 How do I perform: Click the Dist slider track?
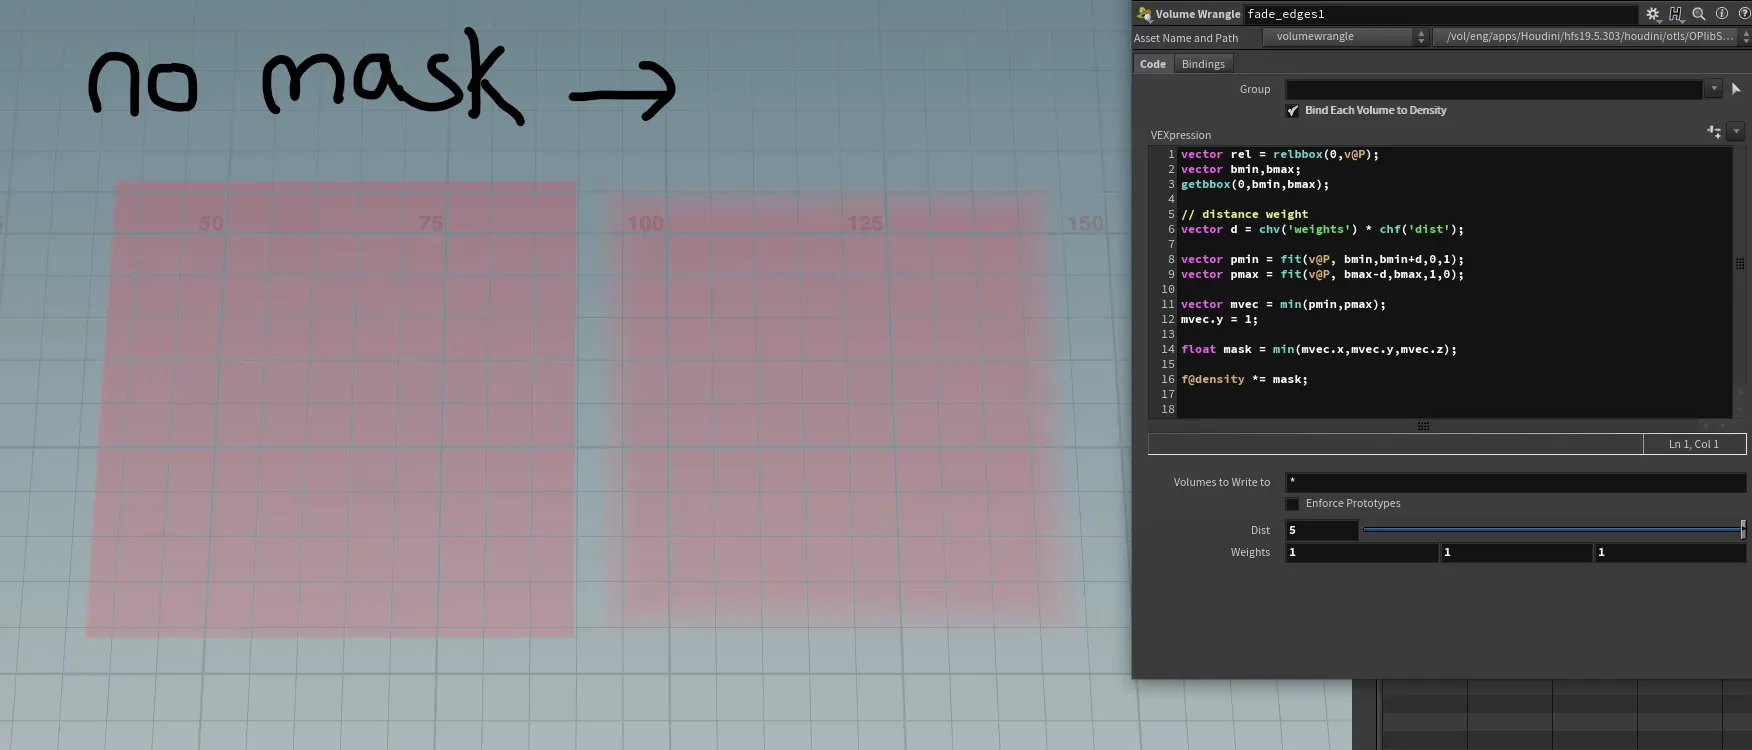click(1550, 530)
